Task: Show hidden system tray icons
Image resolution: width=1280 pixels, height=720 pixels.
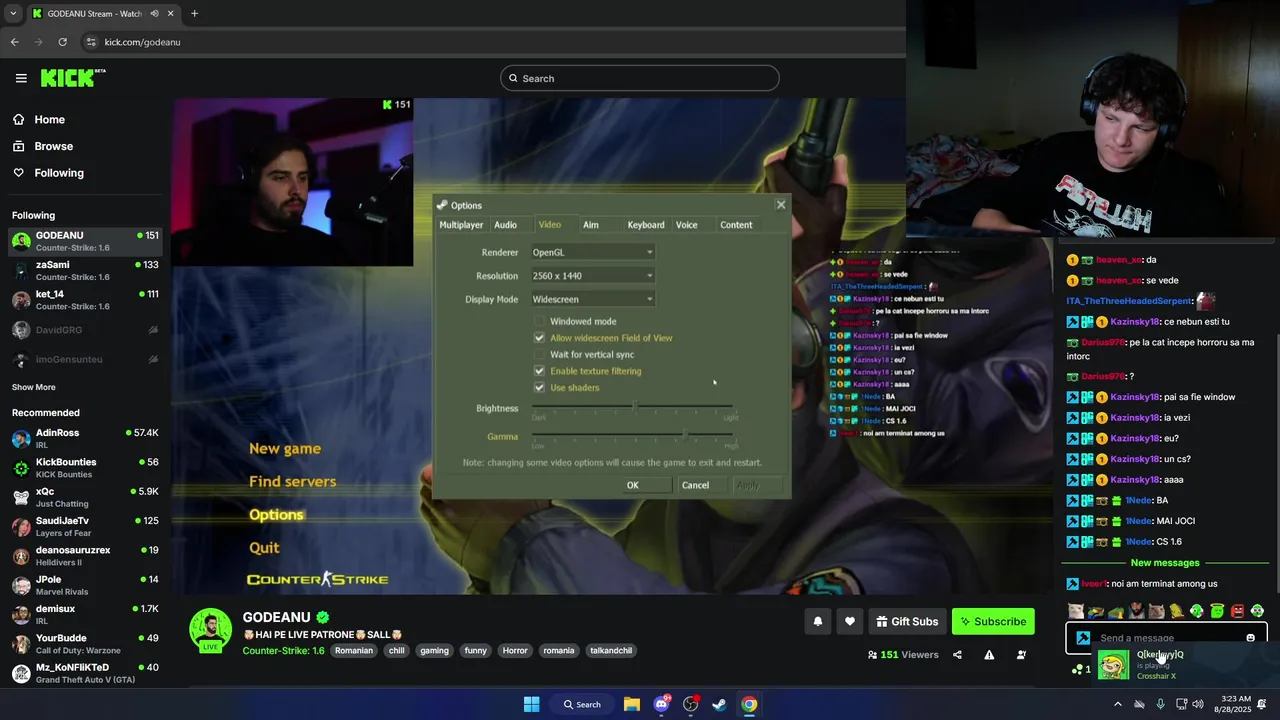Action: point(1118,704)
